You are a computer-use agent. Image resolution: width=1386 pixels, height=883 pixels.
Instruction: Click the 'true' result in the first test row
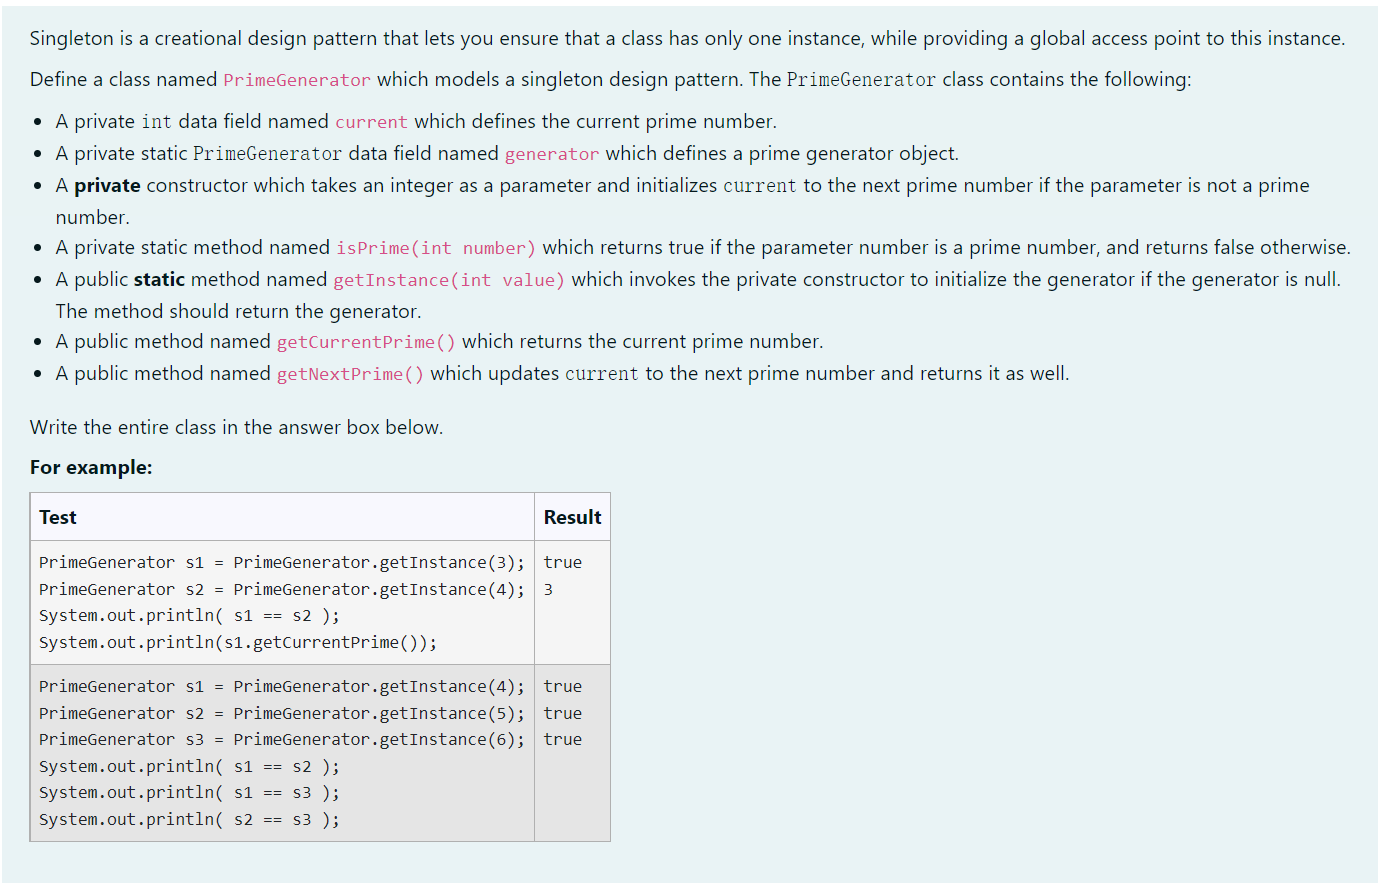click(563, 562)
